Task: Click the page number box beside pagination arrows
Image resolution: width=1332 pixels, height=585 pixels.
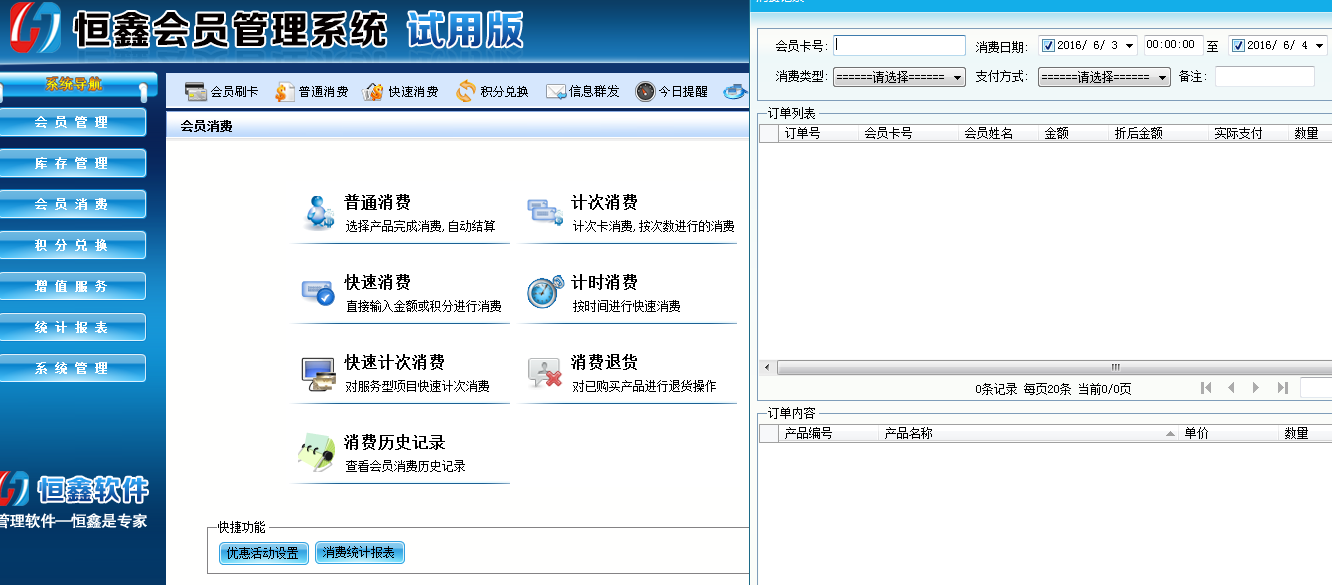Action: [1316, 388]
